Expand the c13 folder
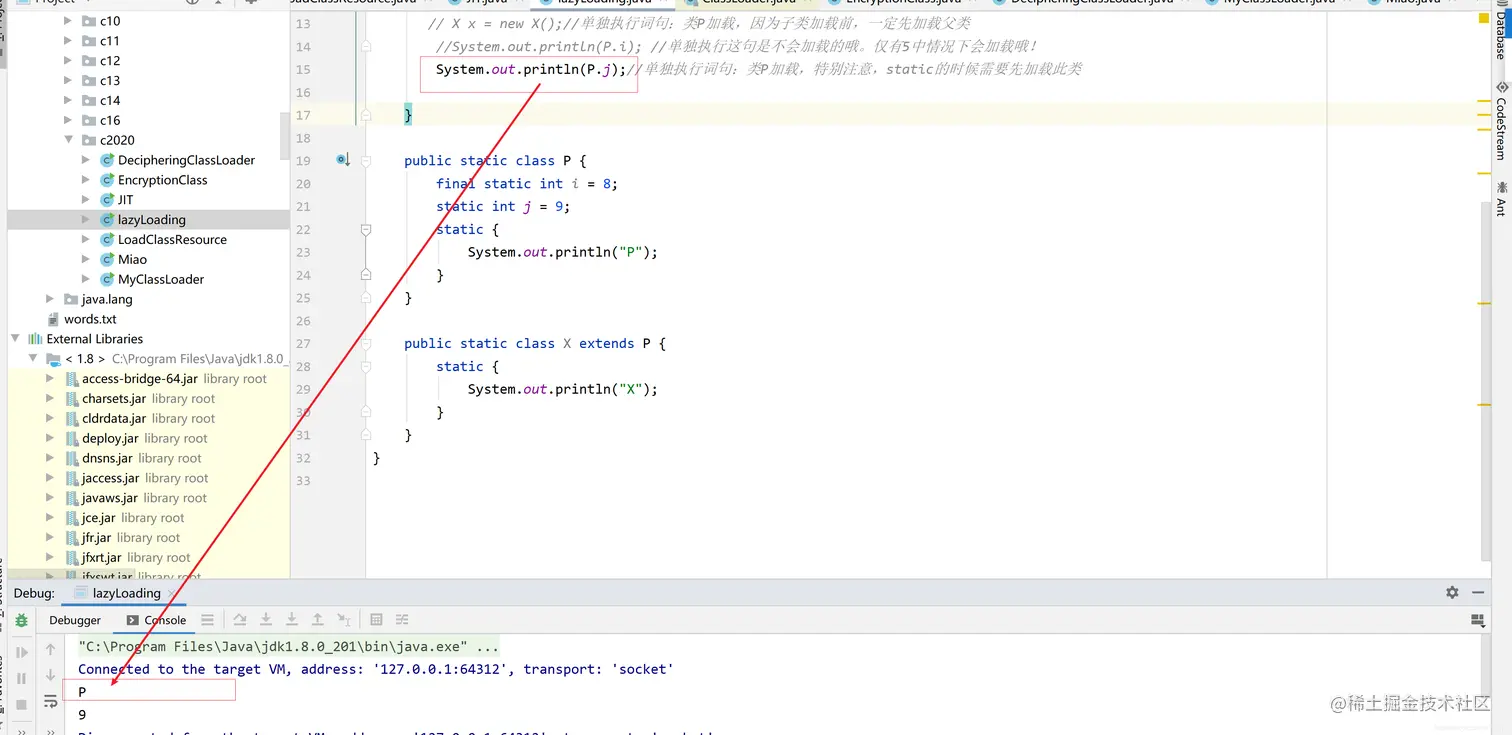The image size is (1512, 735). point(68,81)
